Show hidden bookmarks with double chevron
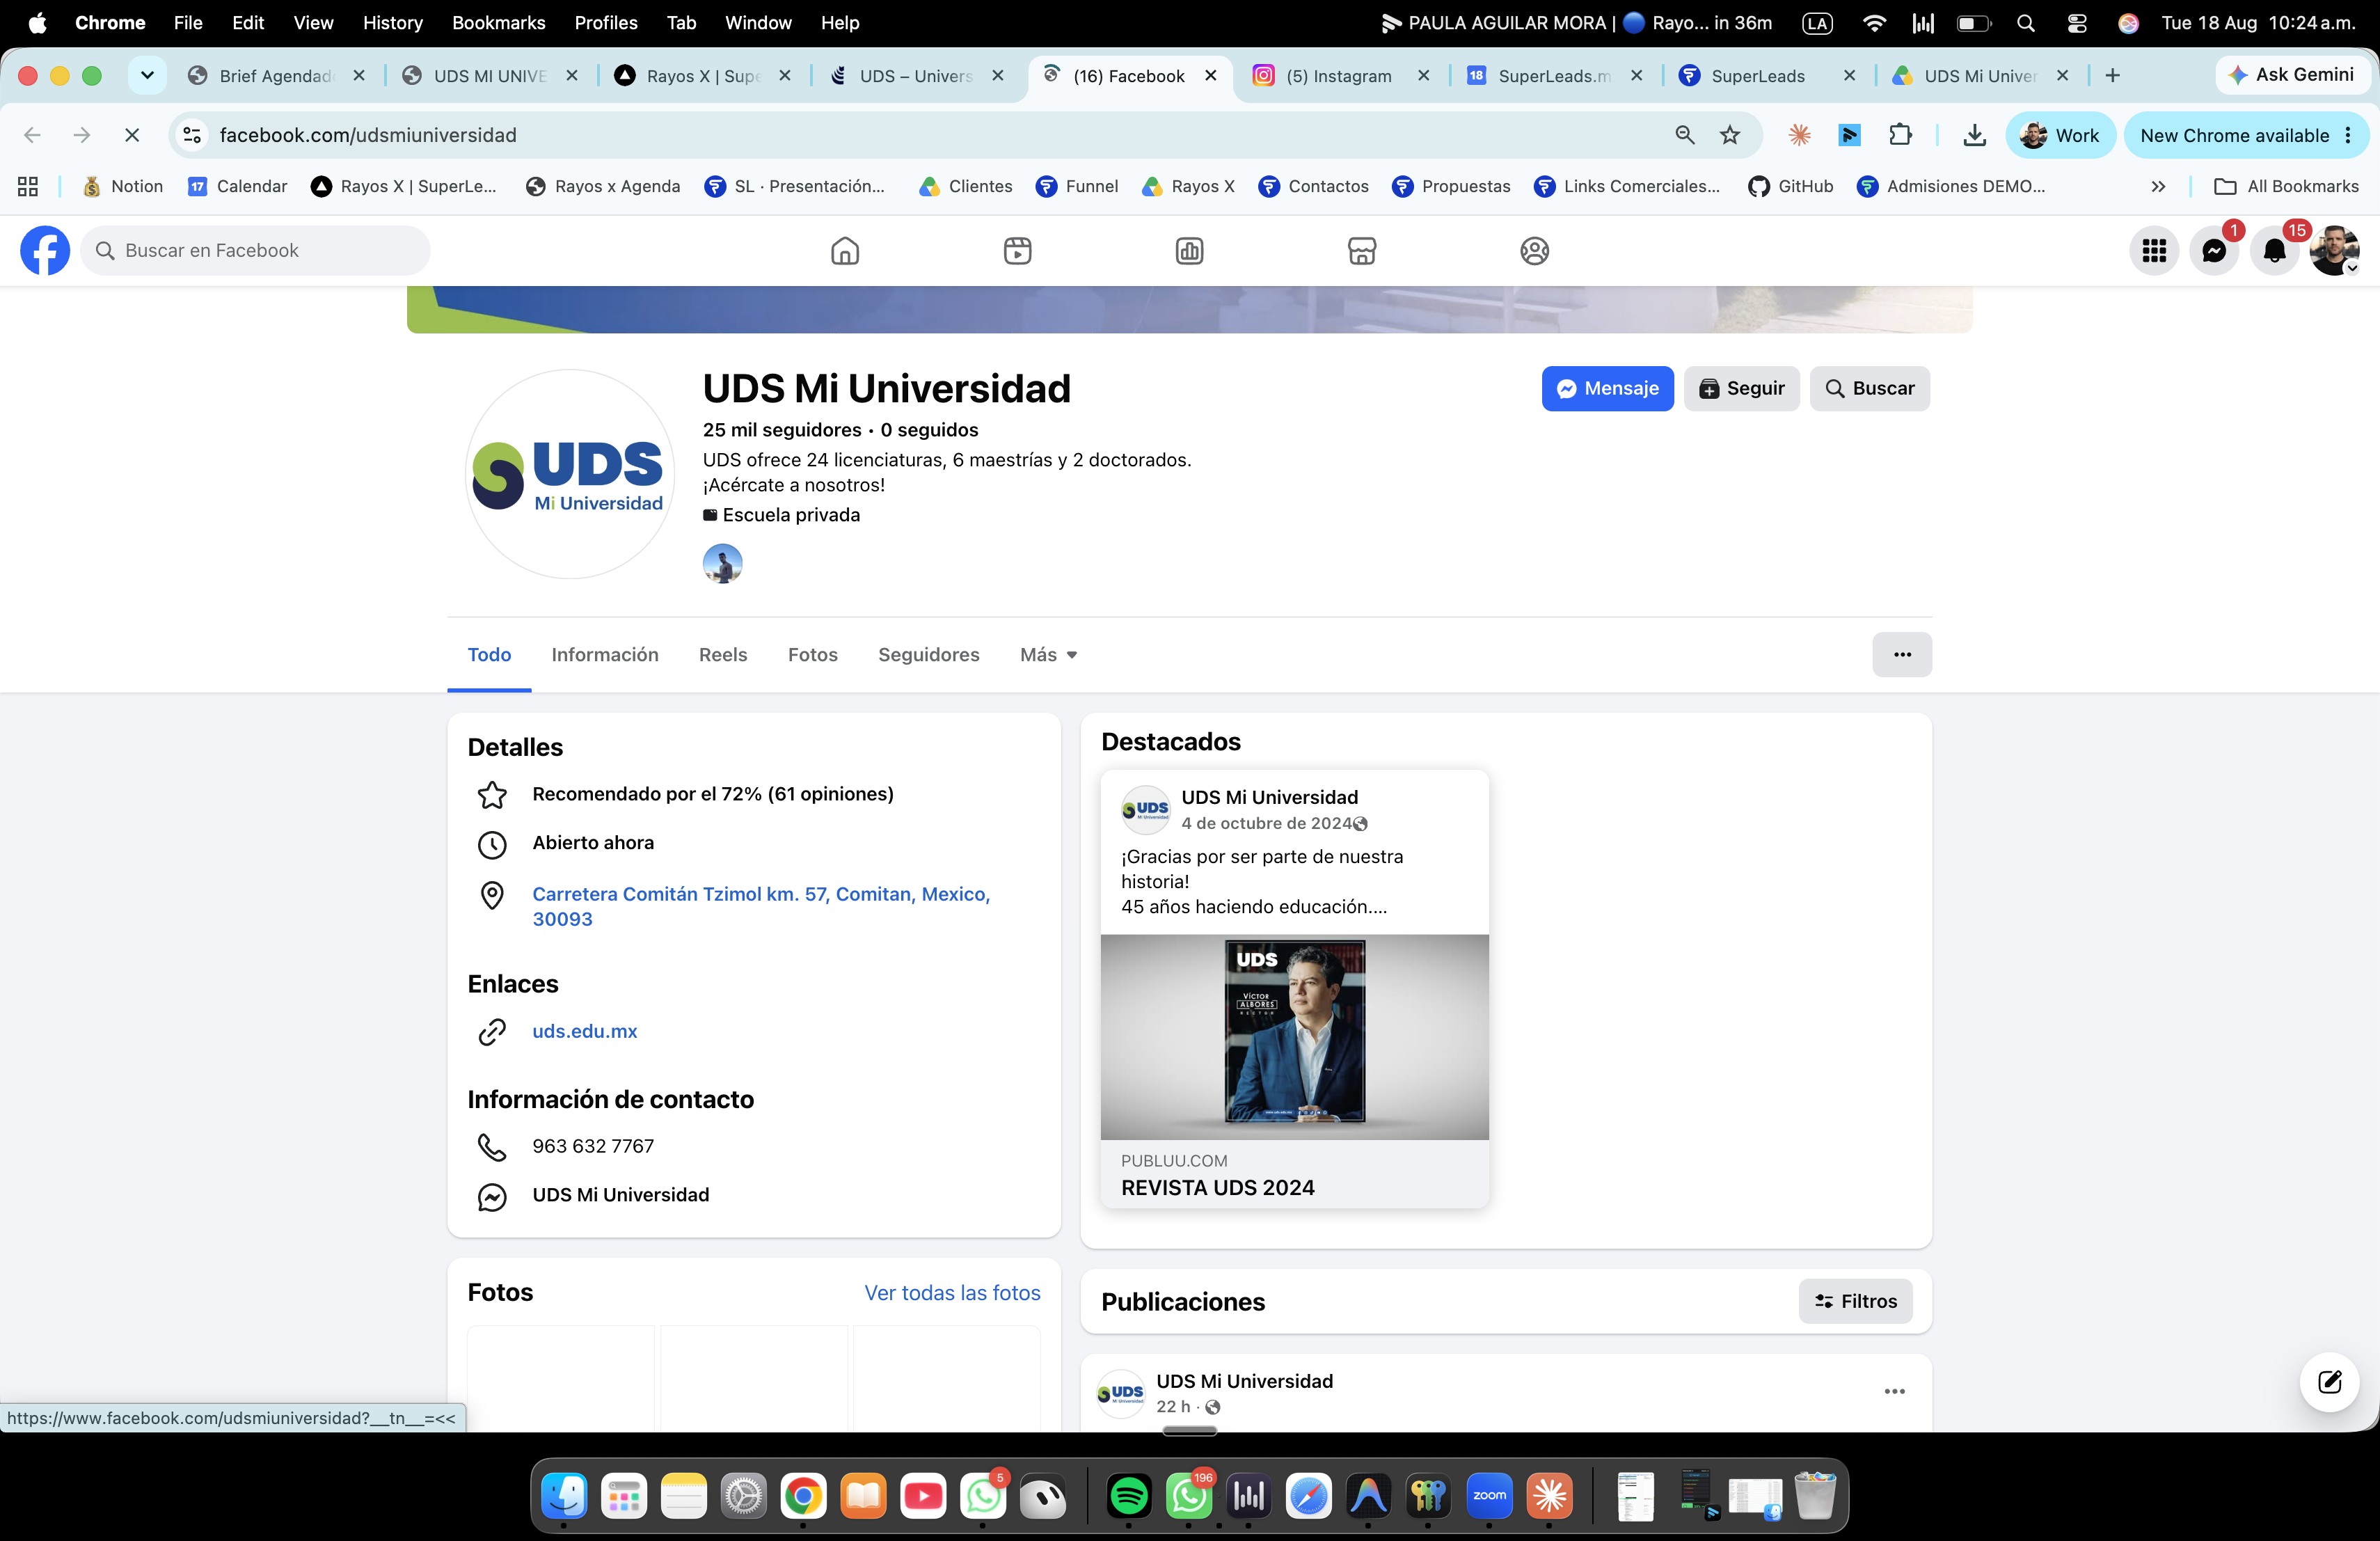Screen dimensions: 2380x1541 2158,187
